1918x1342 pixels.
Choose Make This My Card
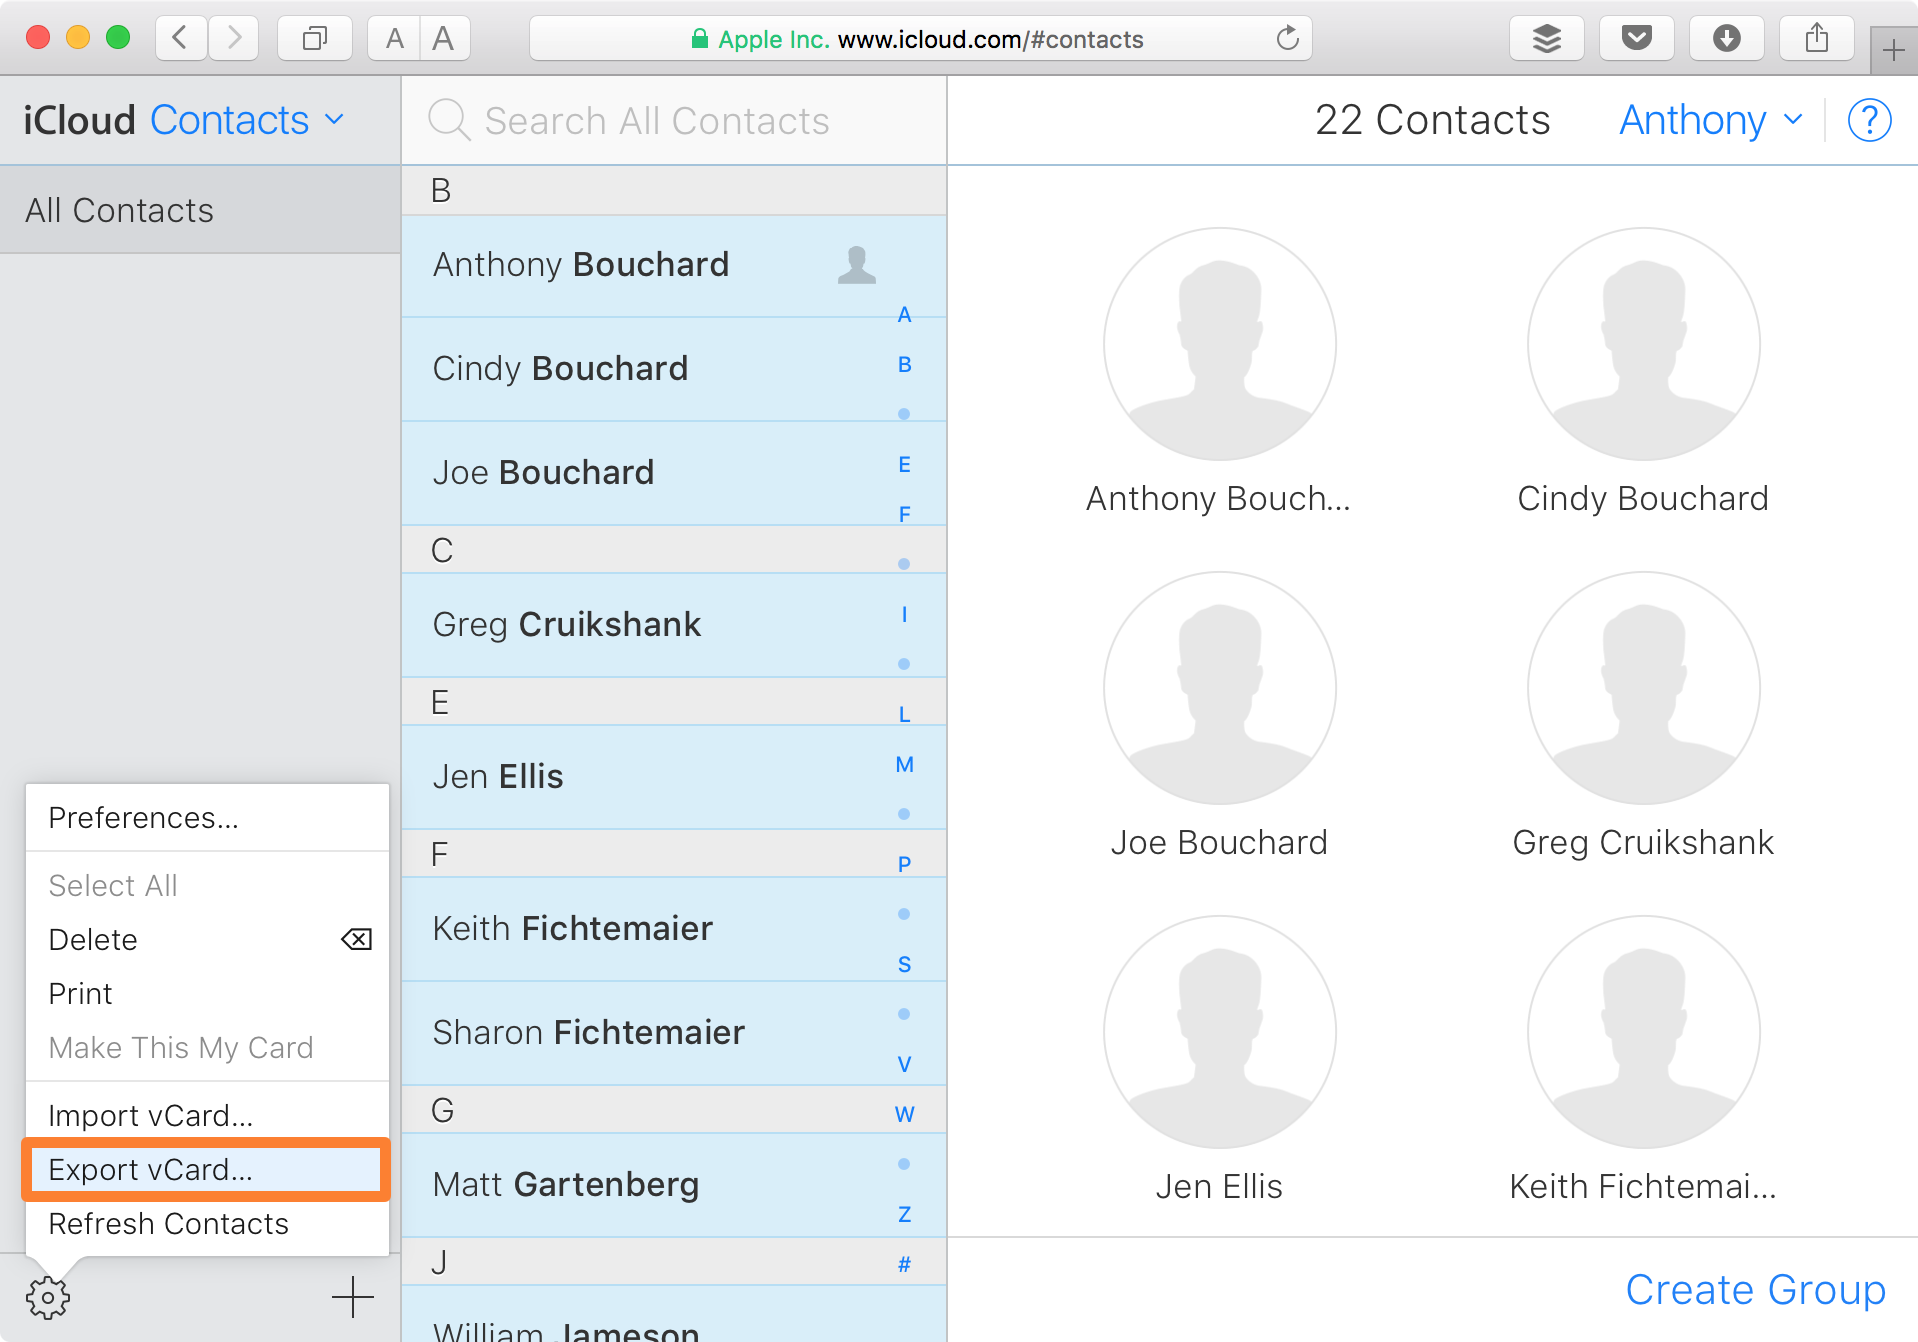(x=207, y=1048)
